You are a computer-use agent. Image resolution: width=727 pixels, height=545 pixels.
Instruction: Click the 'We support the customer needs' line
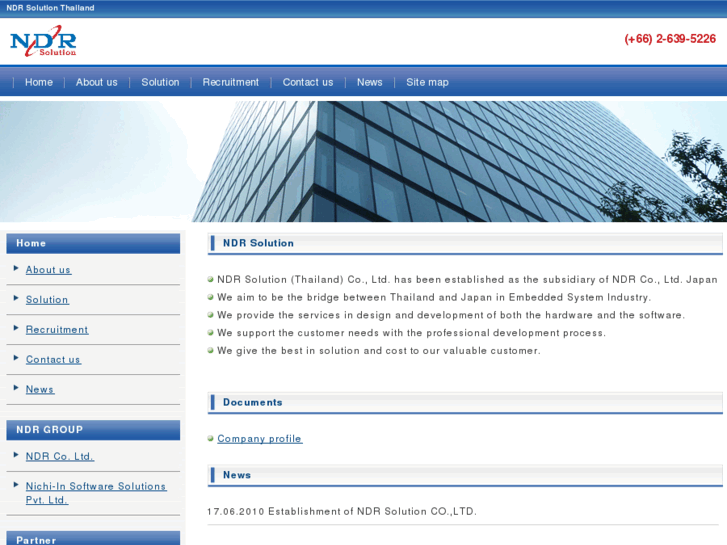tap(411, 333)
